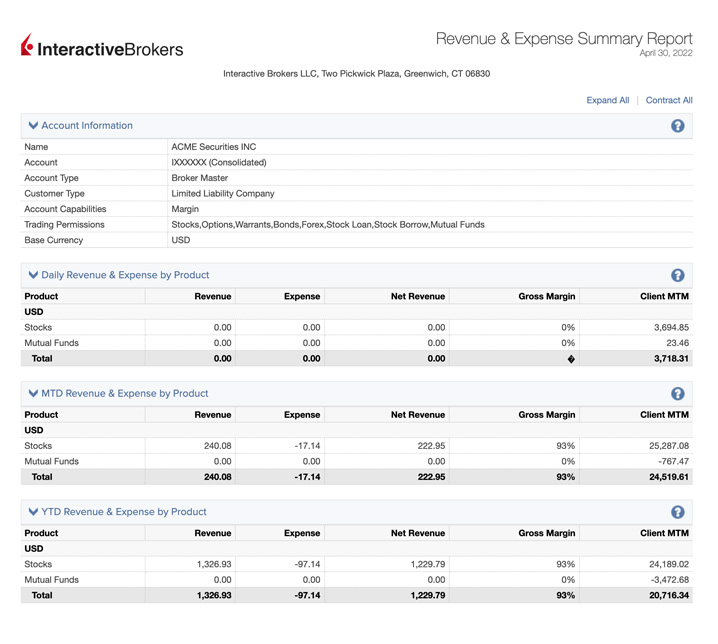Click the Interactive Brokers logo
The width and height of the screenshot is (718, 644).
point(102,47)
